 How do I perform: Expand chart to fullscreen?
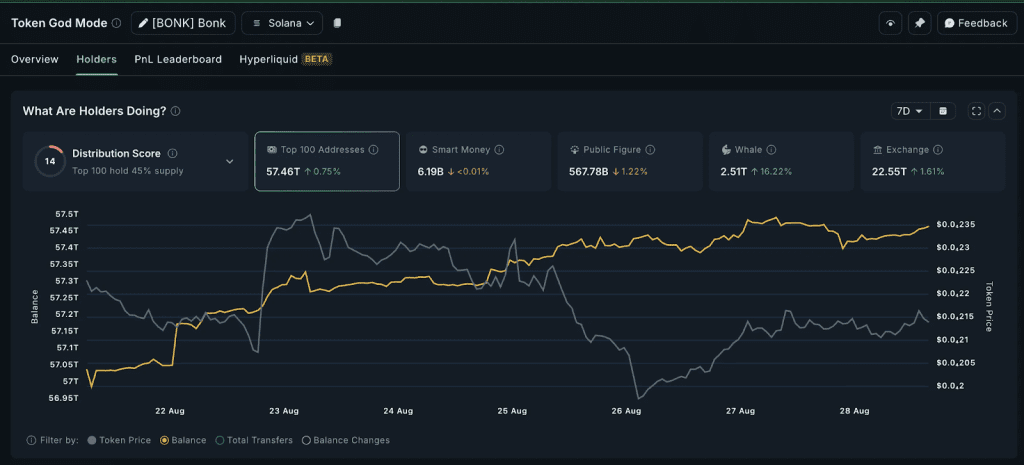pyautogui.click(x=977, y=111)
